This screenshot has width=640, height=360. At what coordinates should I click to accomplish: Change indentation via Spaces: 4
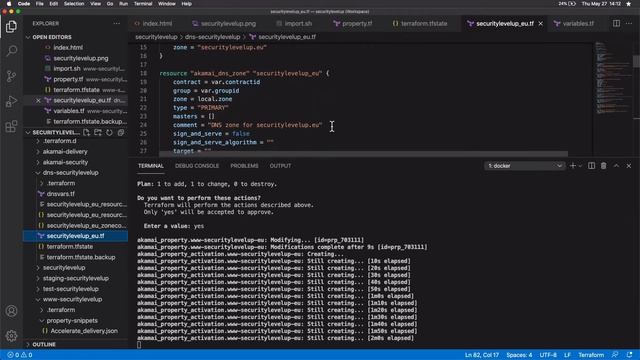point(519,355)
